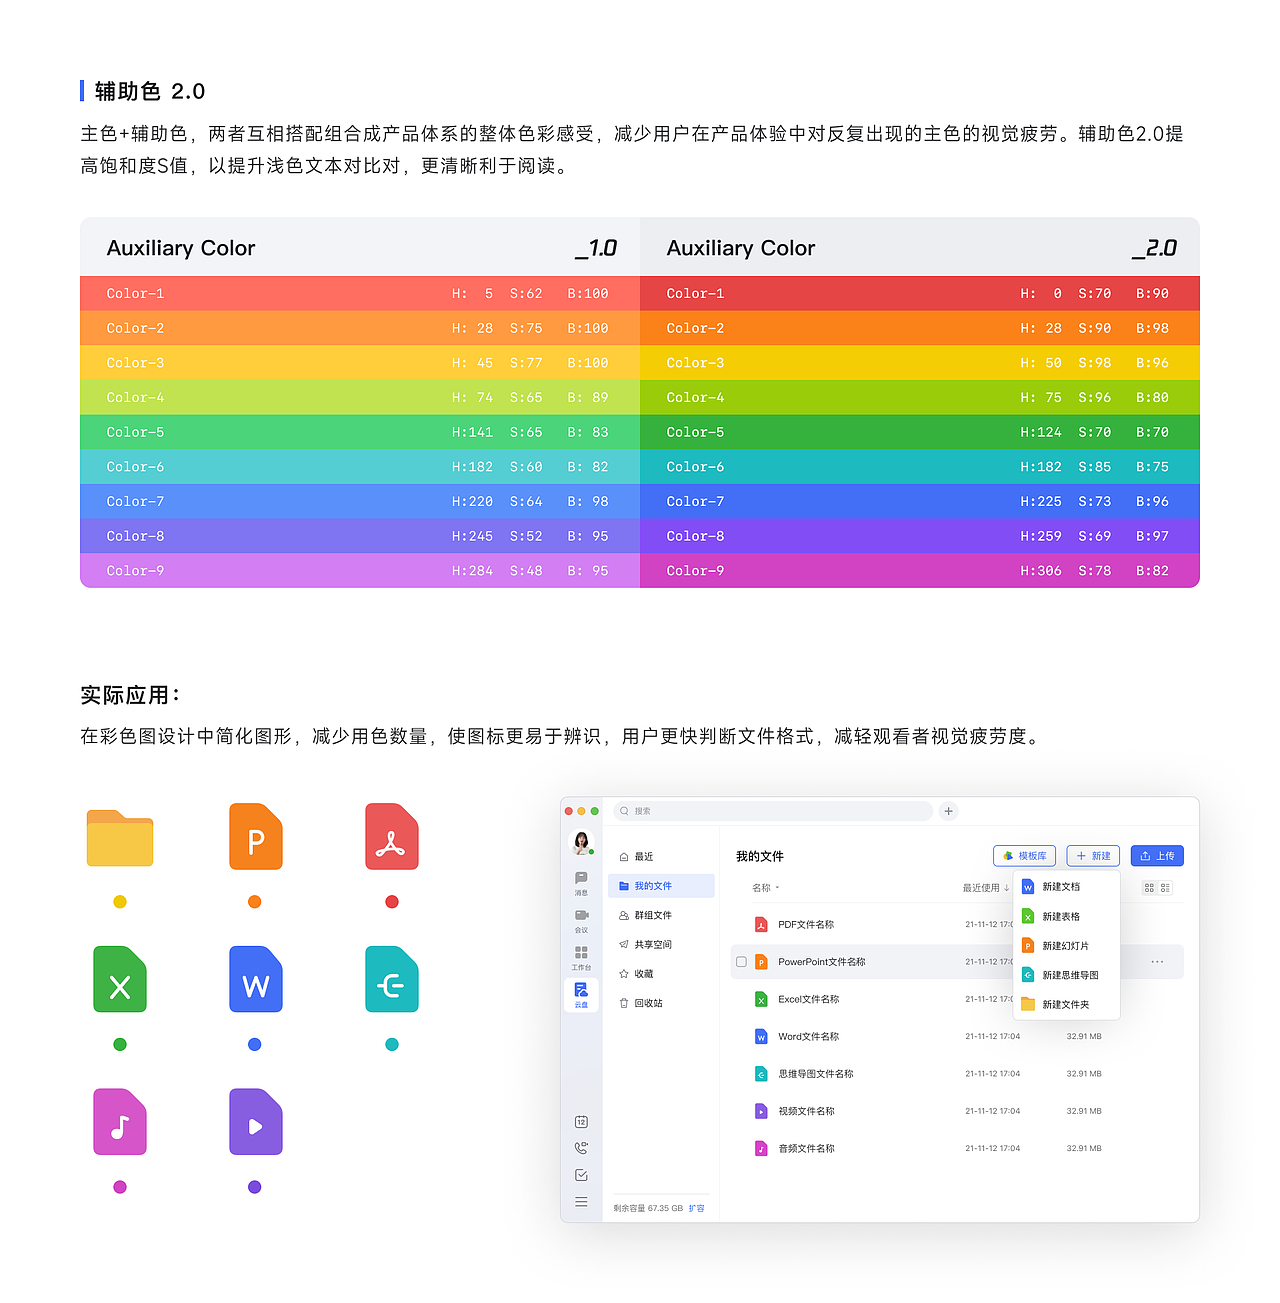This screenshot has width=1280, height=1303.
Task: Choose 新建思维导图 from the new menu
Action: pos(1066,975)
